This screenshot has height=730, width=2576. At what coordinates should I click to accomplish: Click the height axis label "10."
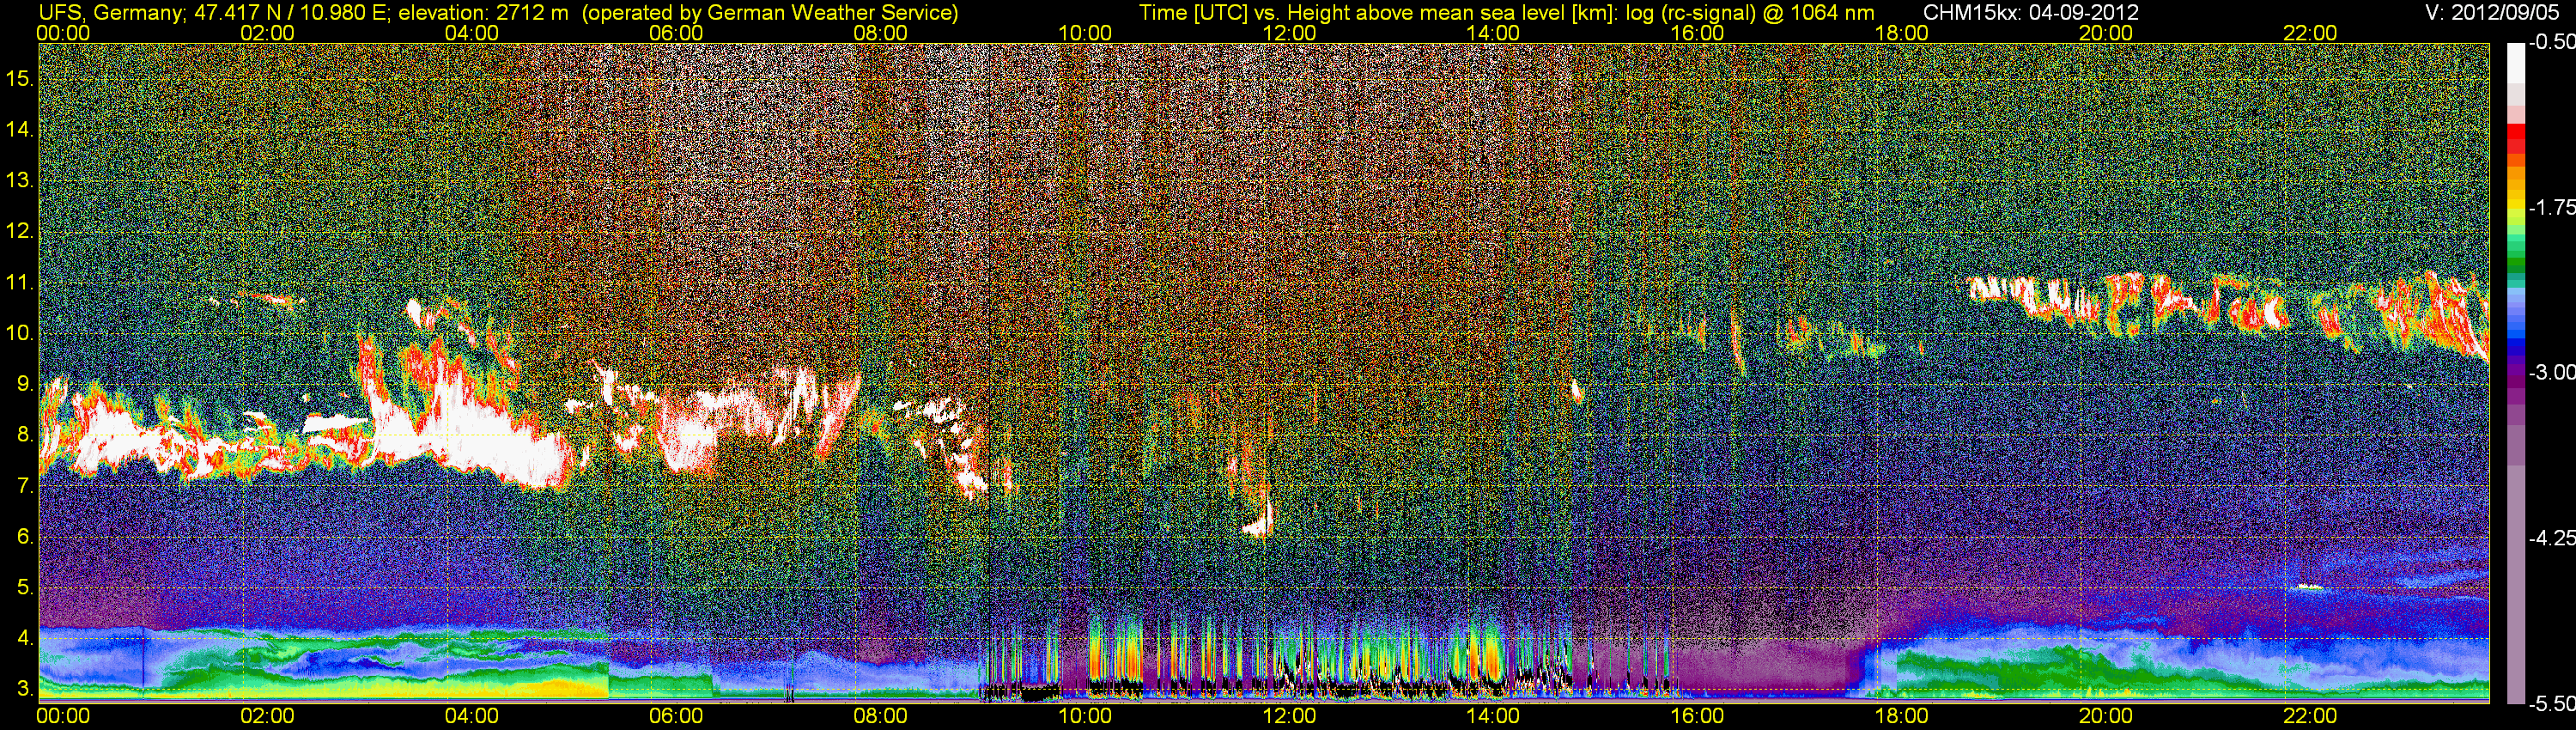tap(21, 333)
